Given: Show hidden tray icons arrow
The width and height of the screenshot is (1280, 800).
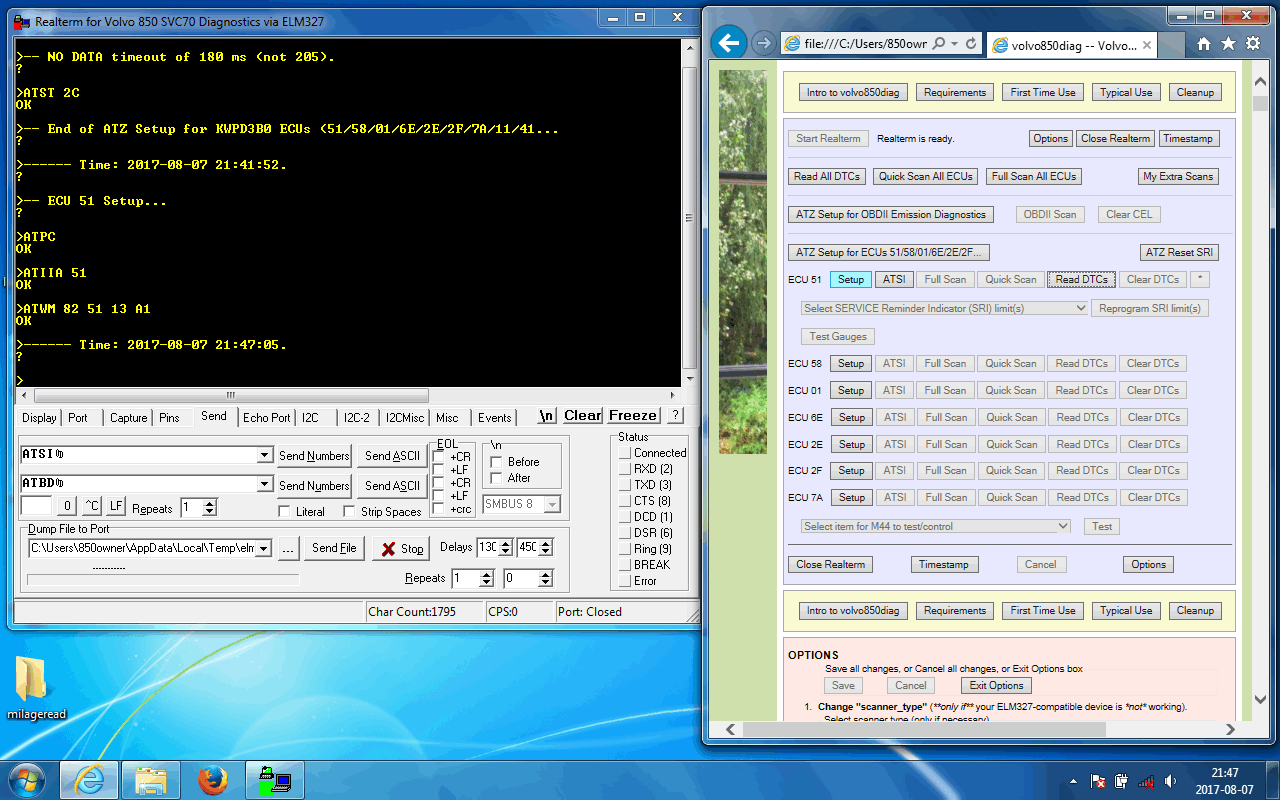Looking at the screenshot, I should click(x=1073, y=781).
